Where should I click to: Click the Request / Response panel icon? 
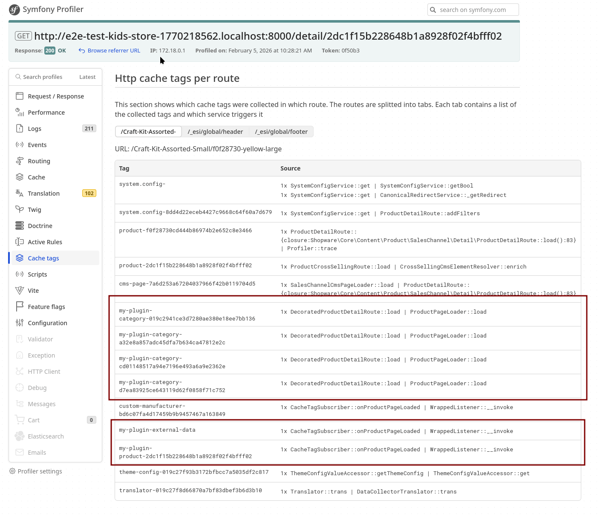pyautogui.click(x=20, y=96)
